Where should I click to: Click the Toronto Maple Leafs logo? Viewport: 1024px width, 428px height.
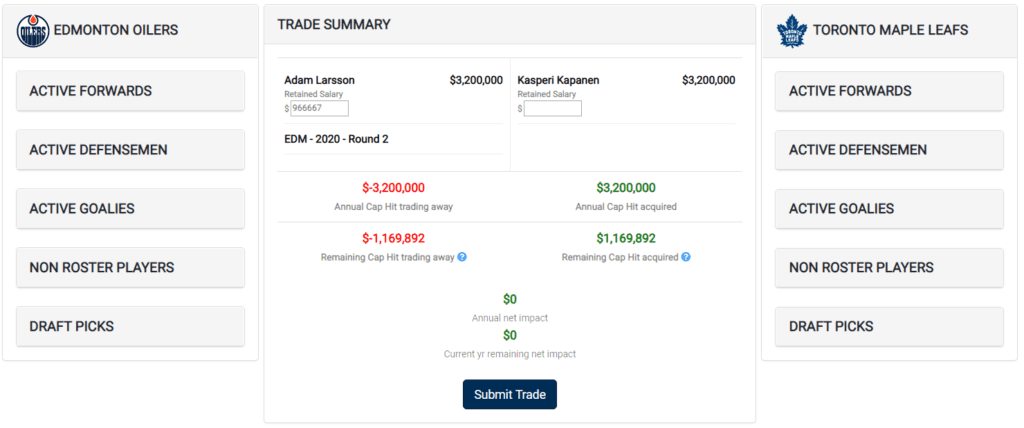(791, 30)
